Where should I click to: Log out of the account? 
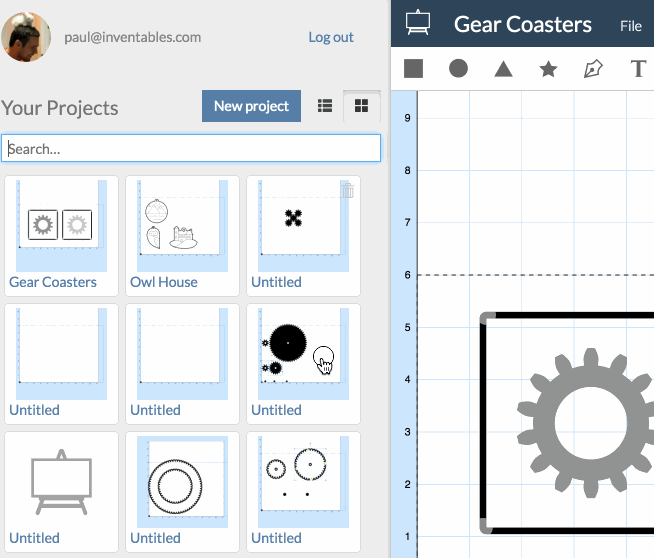tap(331, 37)
